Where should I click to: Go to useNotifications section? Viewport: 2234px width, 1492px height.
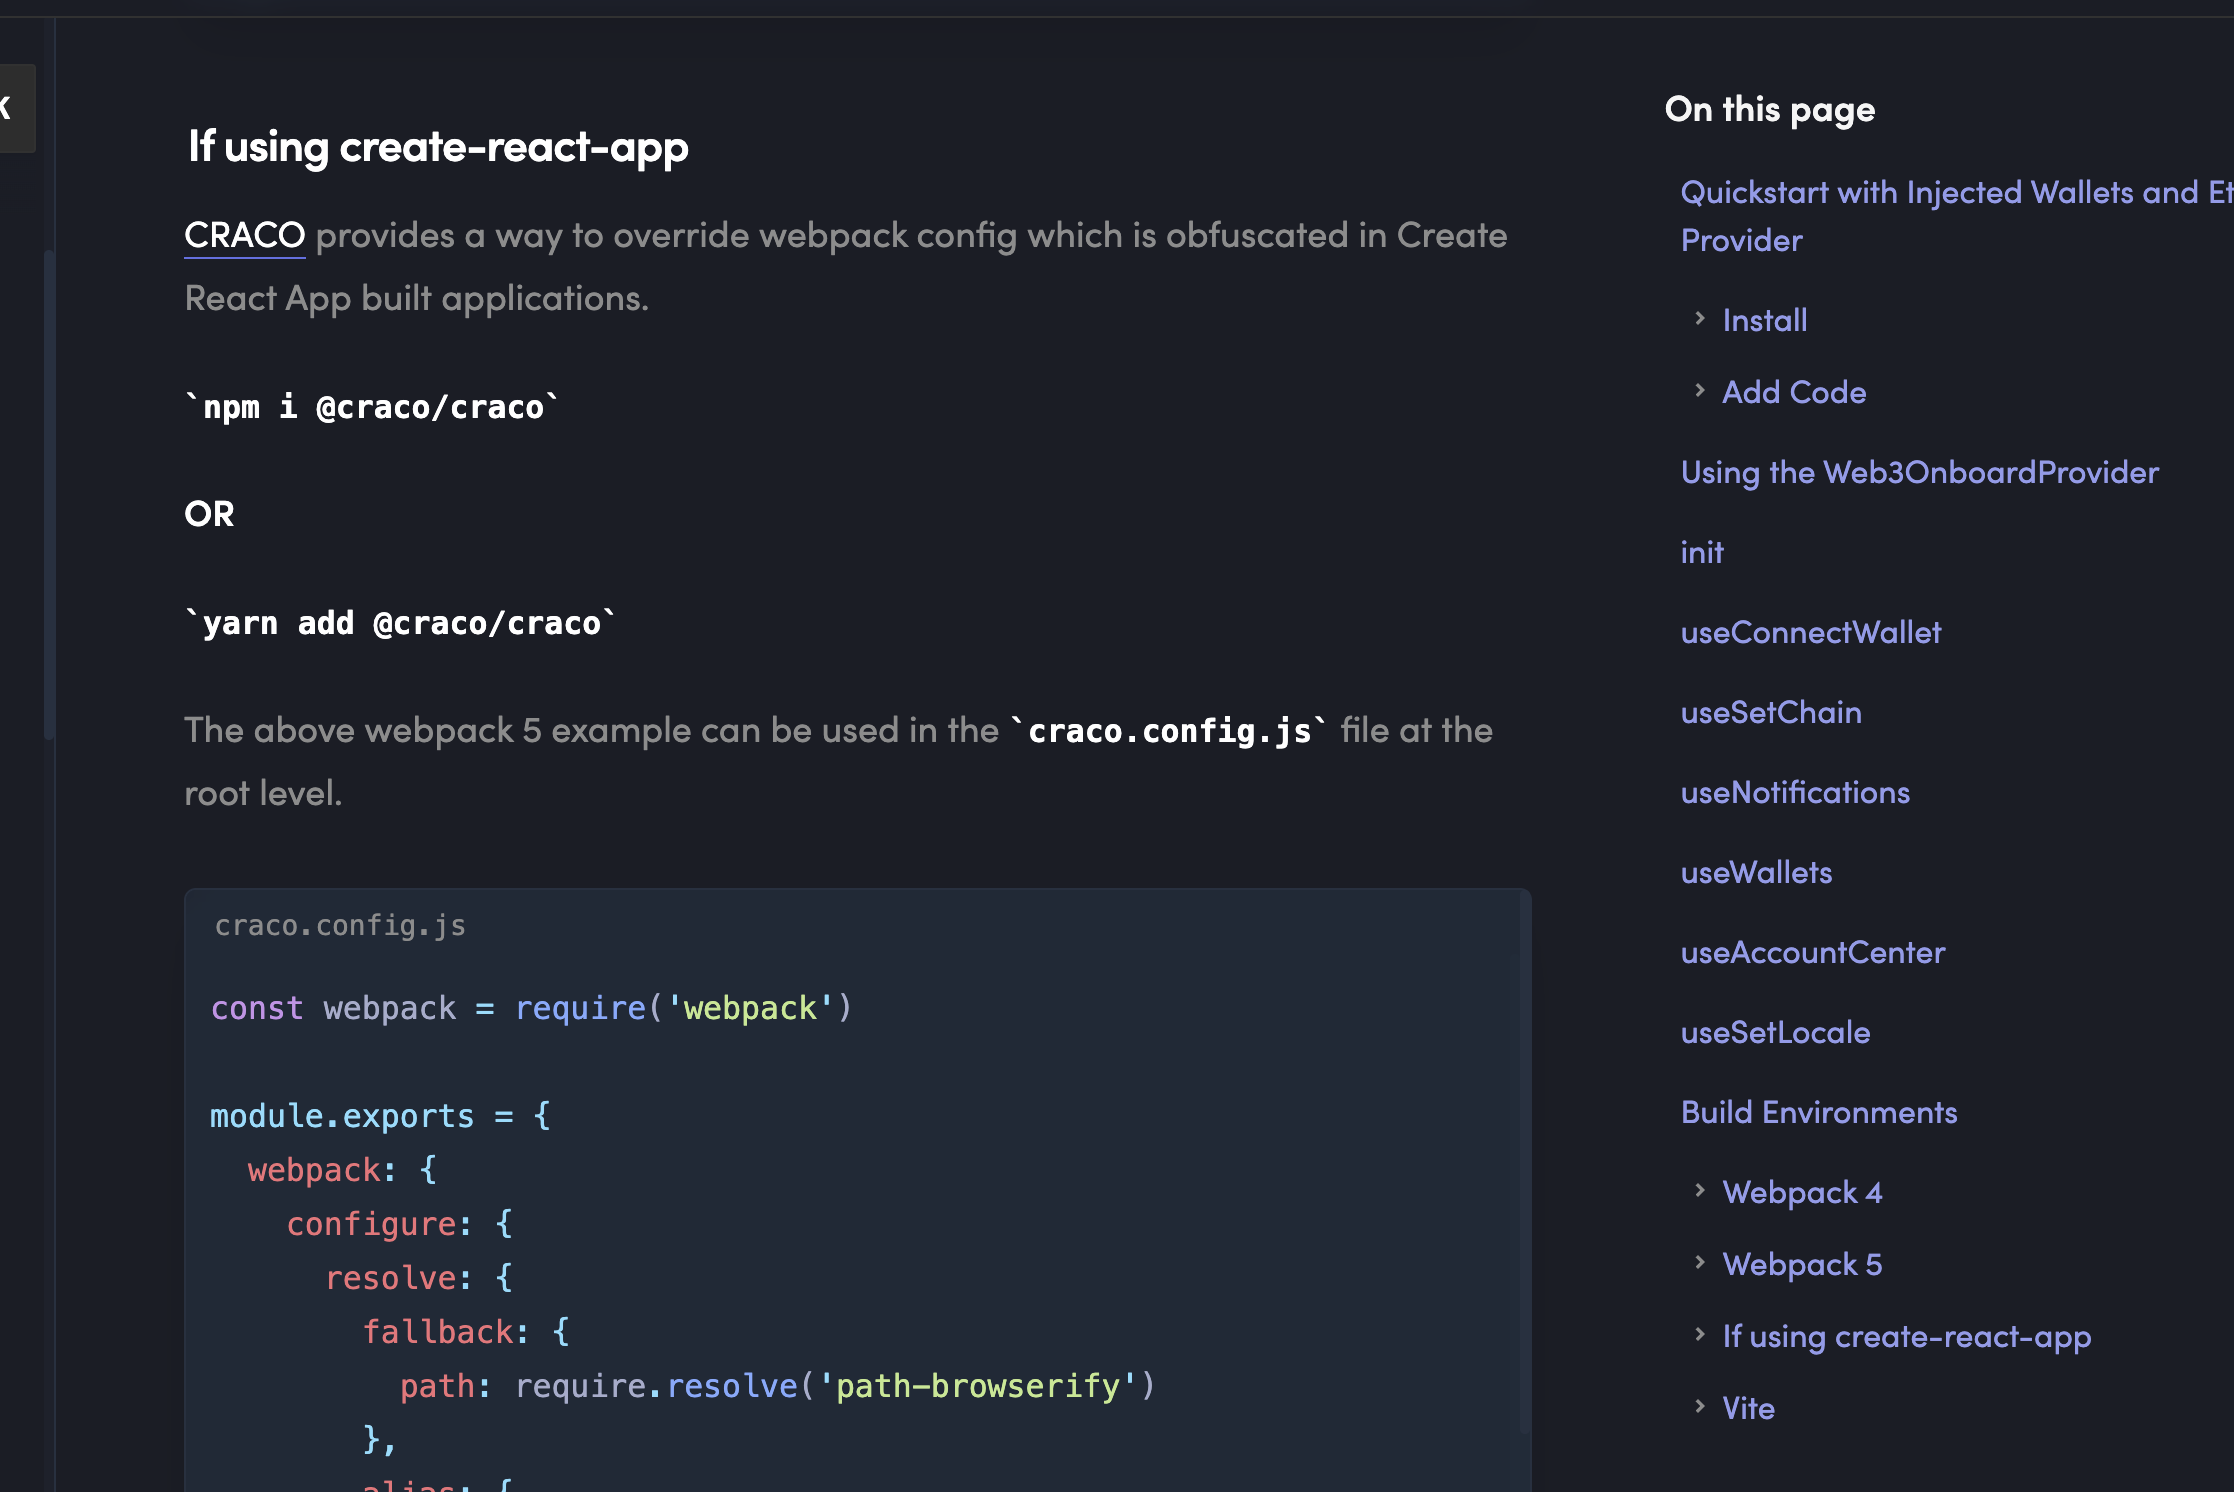[1795, 792]
